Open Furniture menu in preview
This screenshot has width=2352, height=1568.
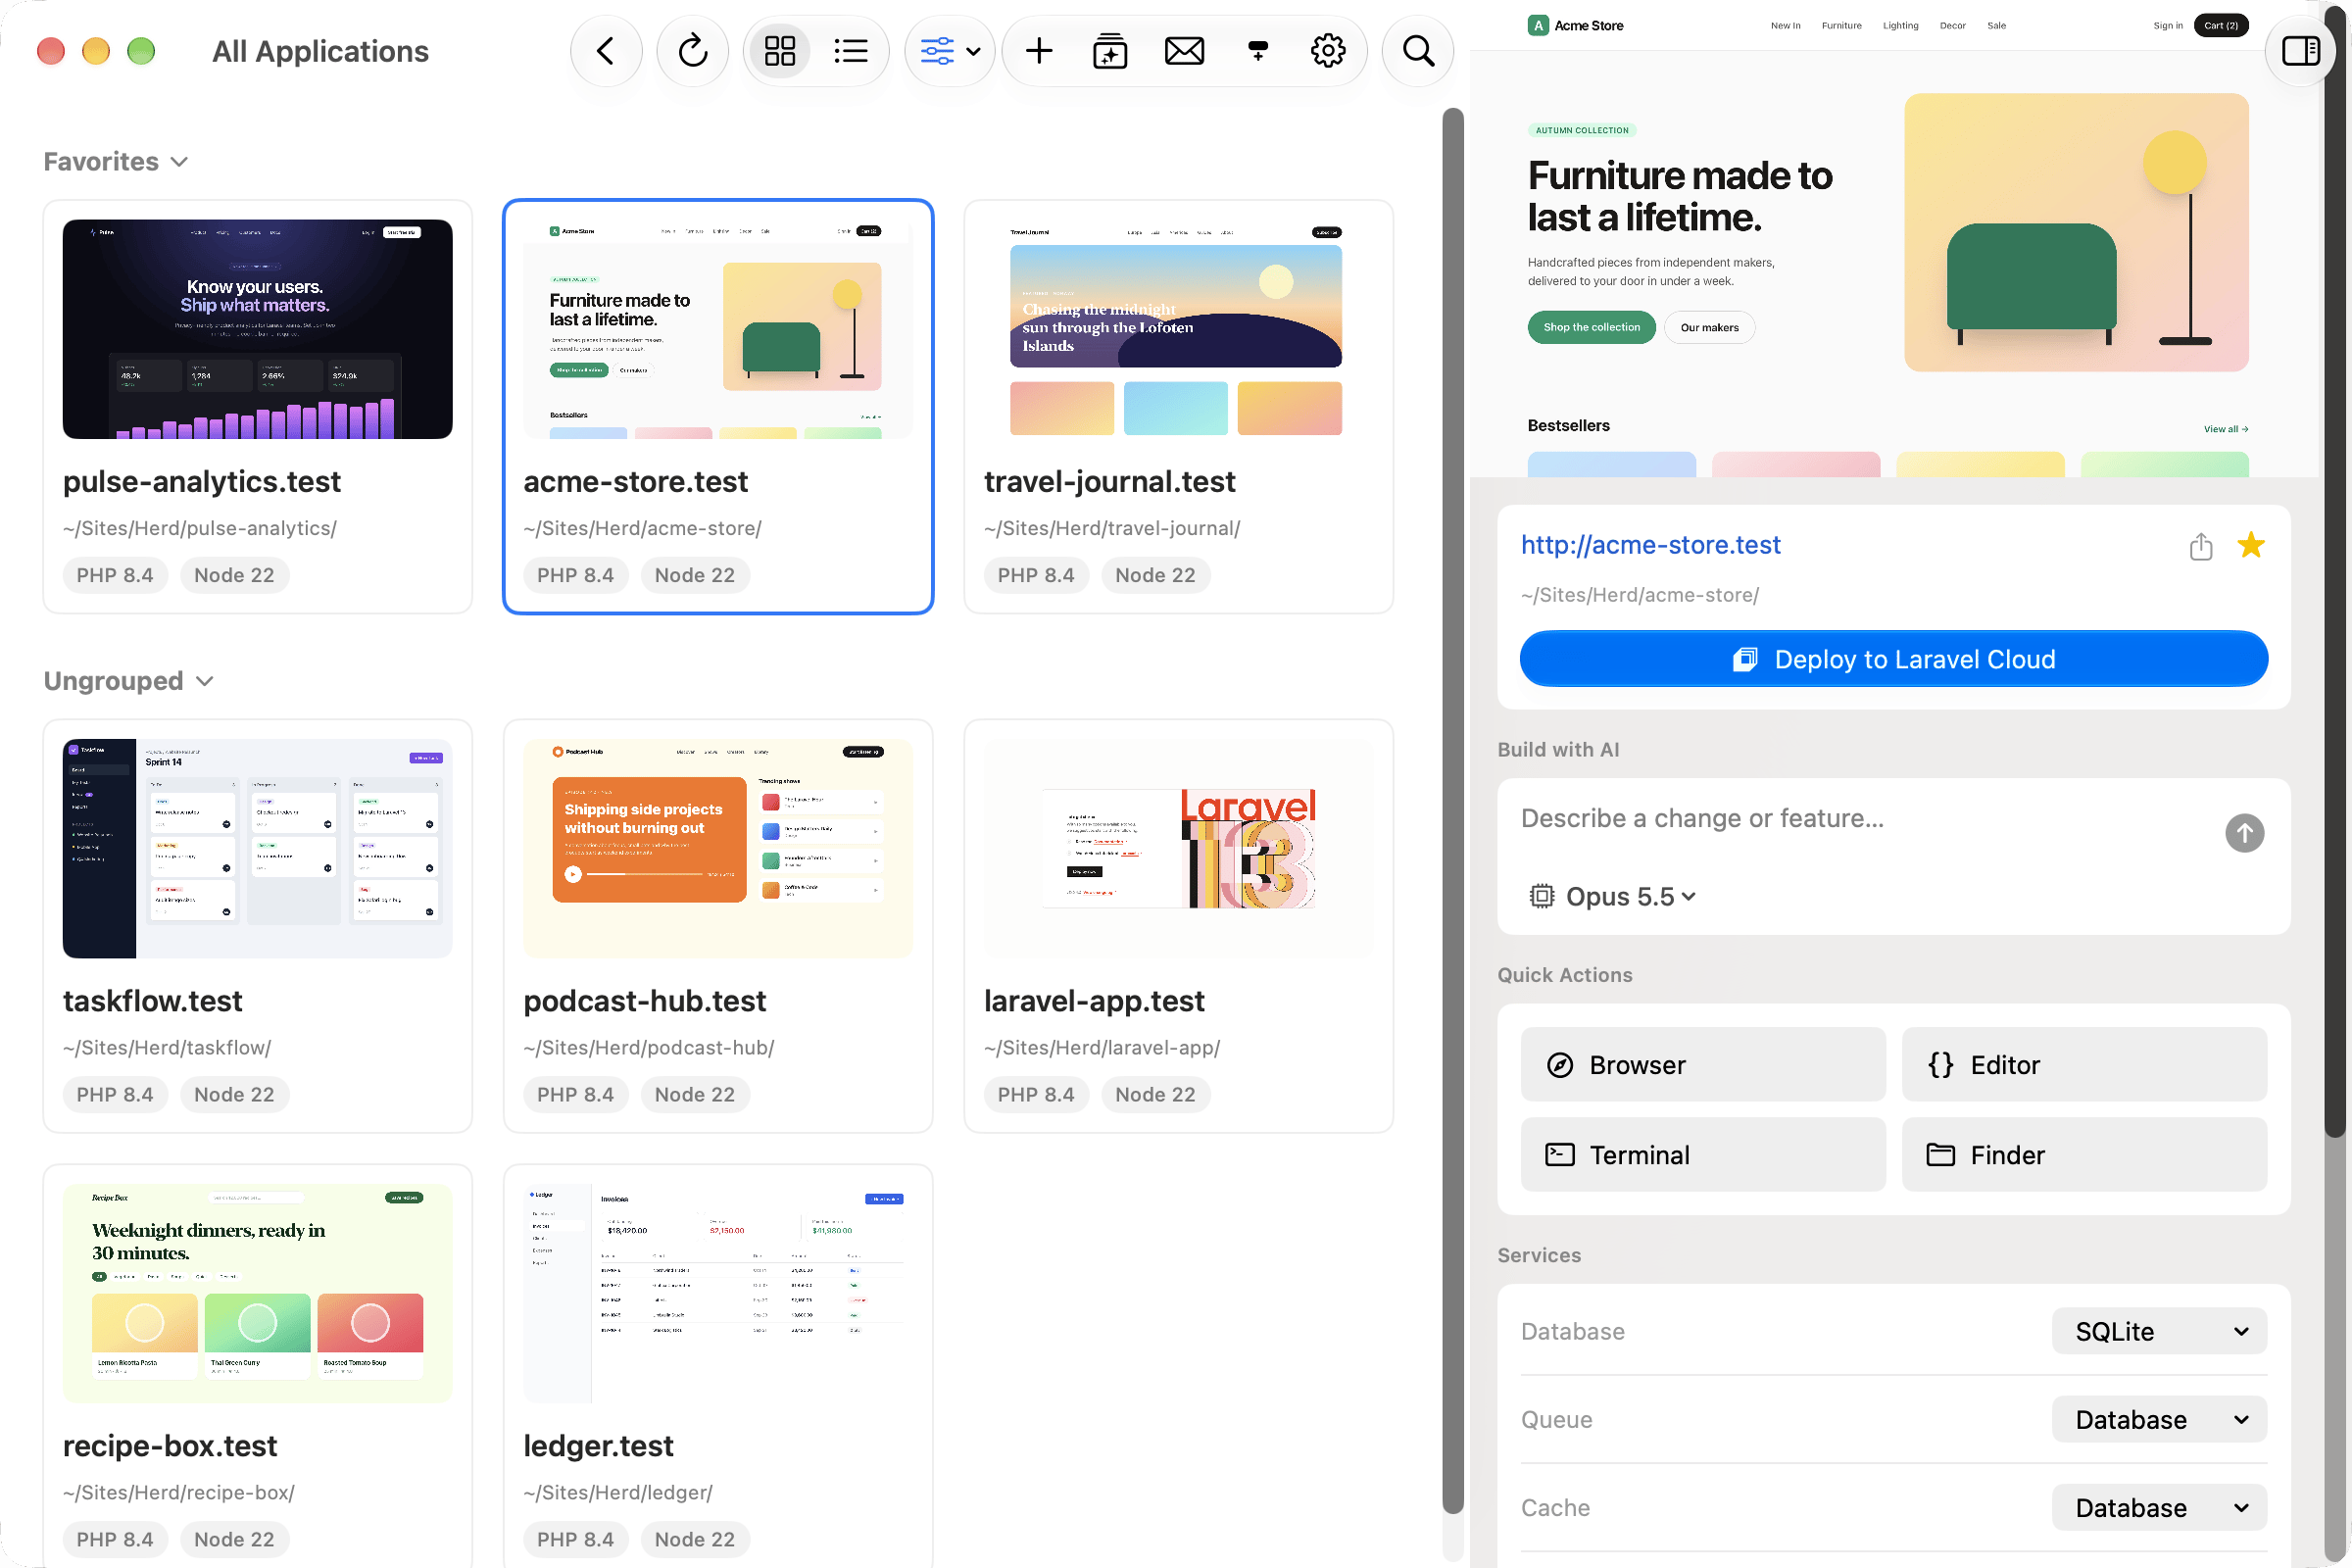(x=1841, y=26)
